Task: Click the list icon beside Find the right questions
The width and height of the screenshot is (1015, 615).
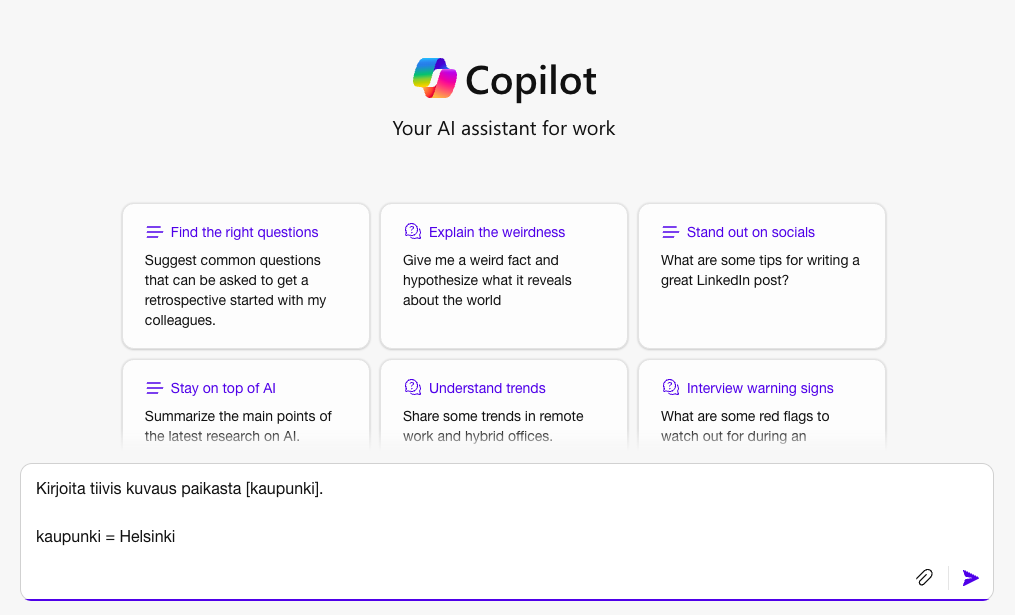Action: pos(154,232)
